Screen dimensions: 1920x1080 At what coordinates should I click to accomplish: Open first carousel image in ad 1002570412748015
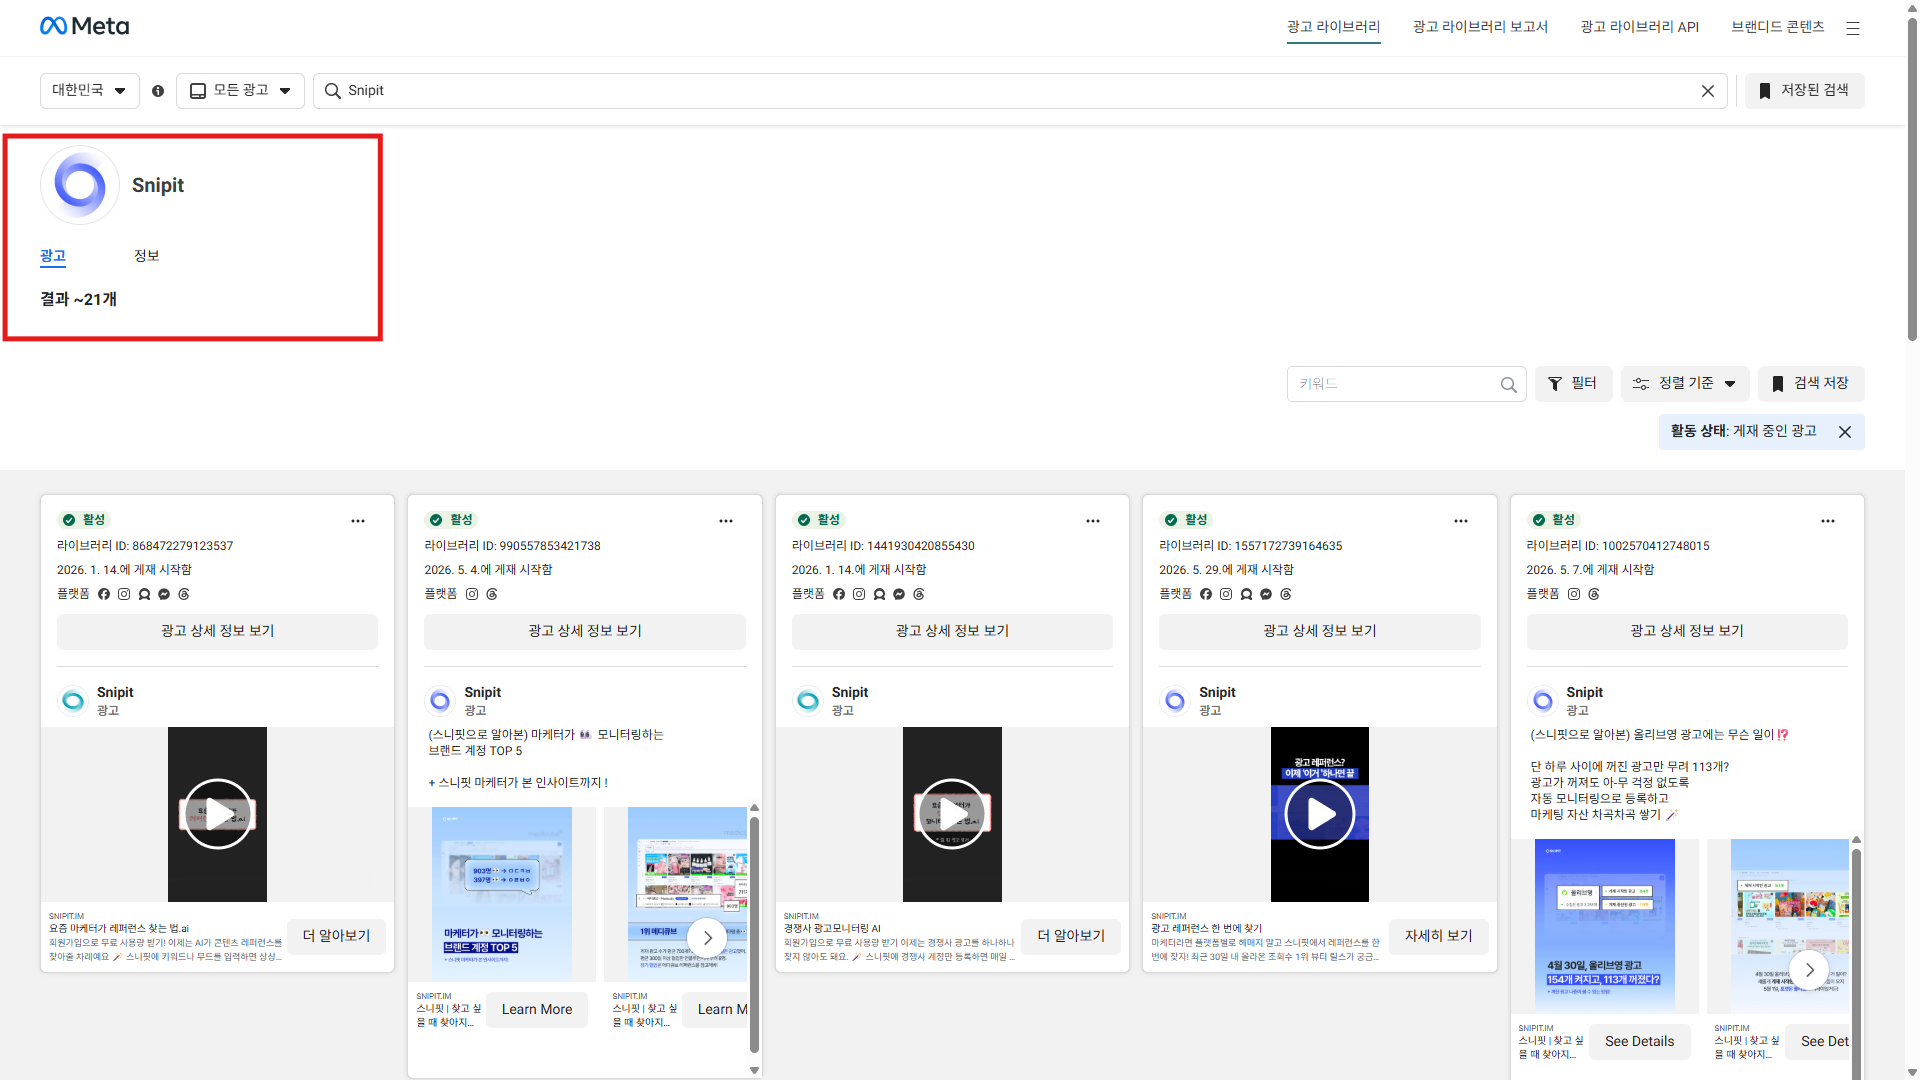click(1604, 926)
